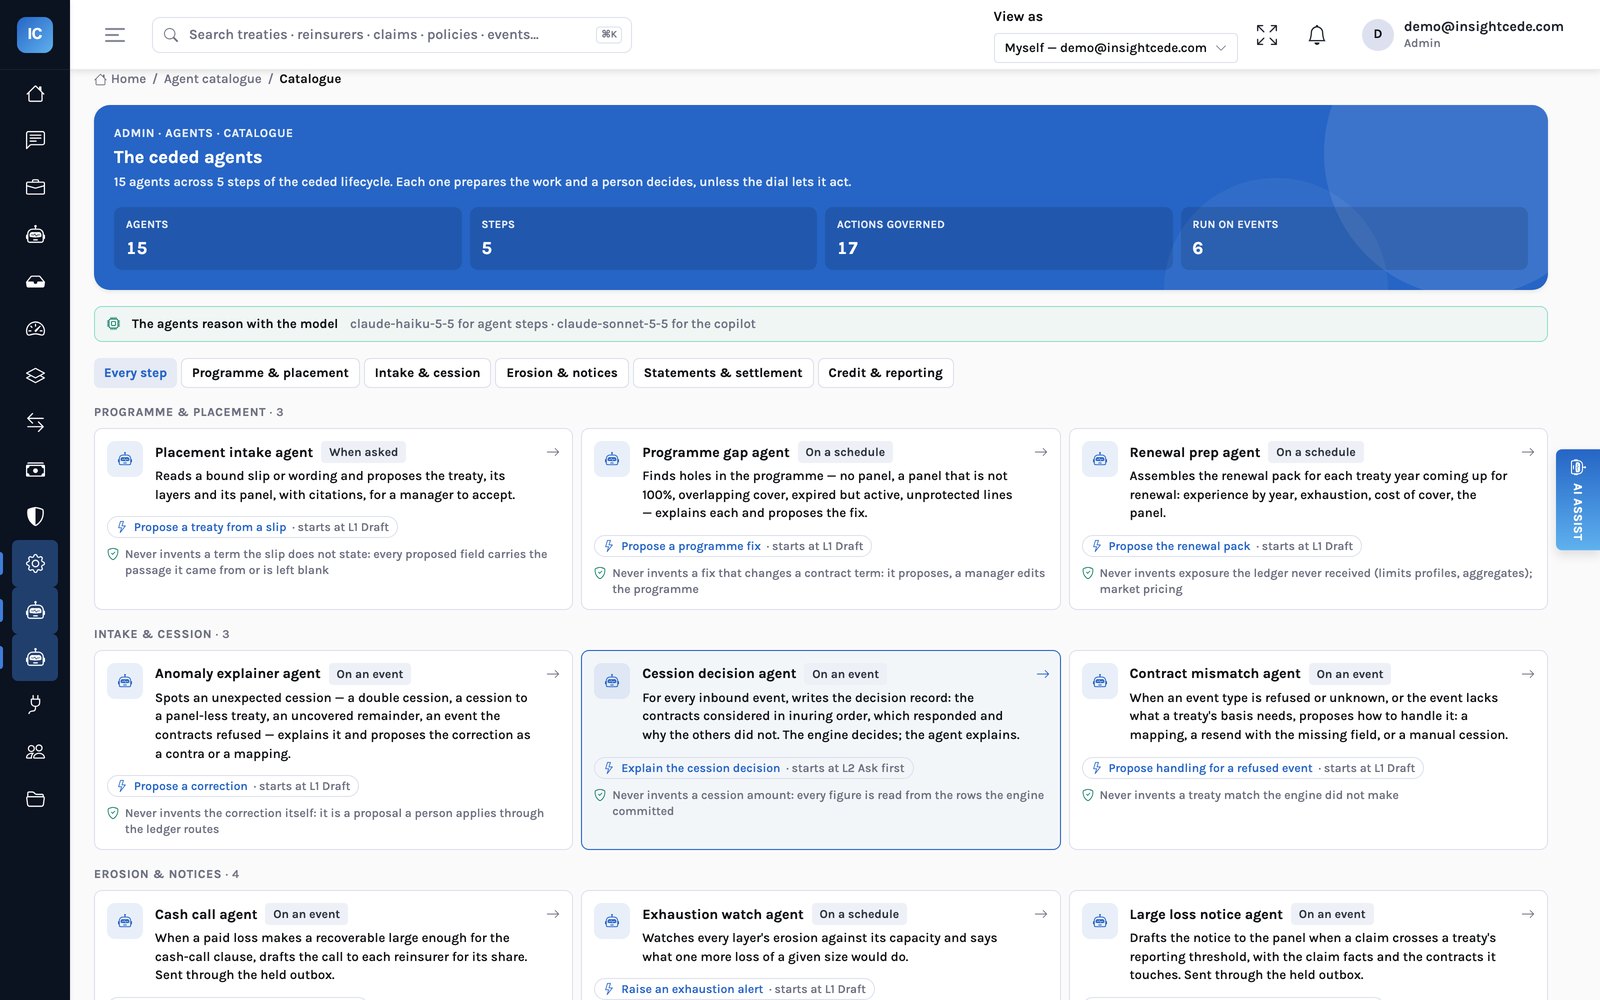Open the shield sidebar icon
The image size is (1600, 1000).
(35, 516)
